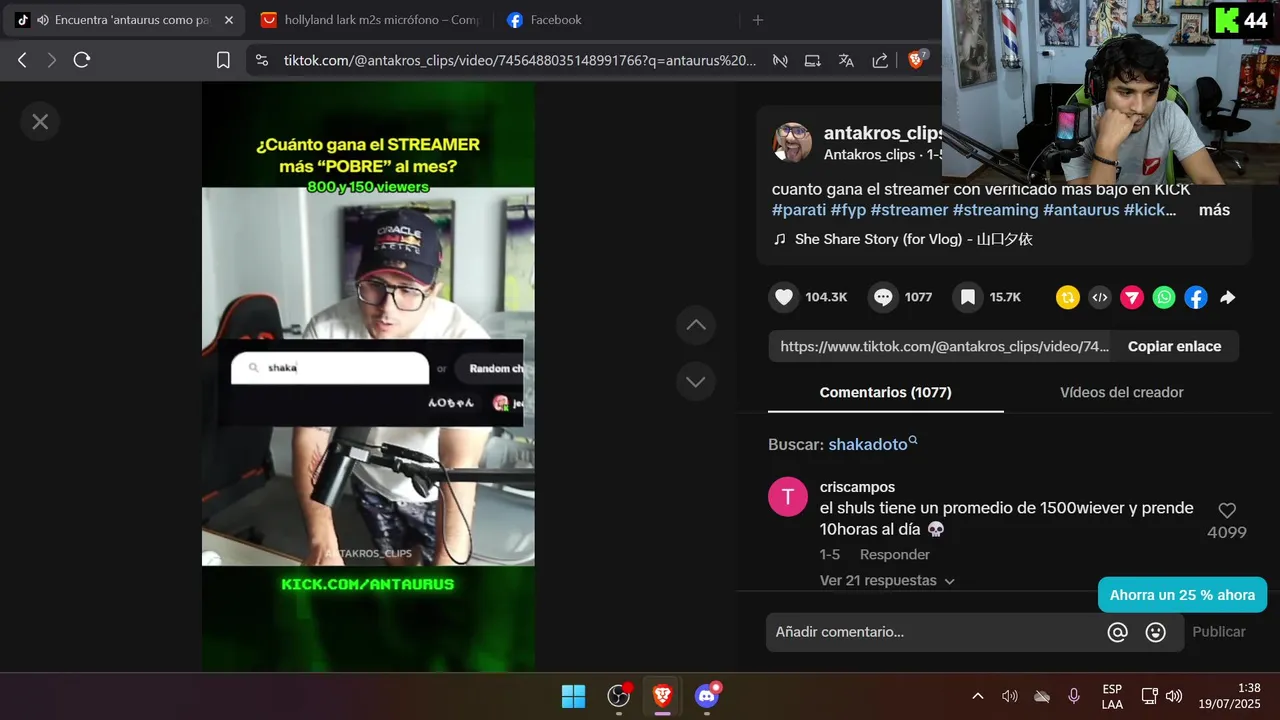The image size is (1280, 720).
Task: Click Publicar to post the comment
Action: coord(1219,632)
